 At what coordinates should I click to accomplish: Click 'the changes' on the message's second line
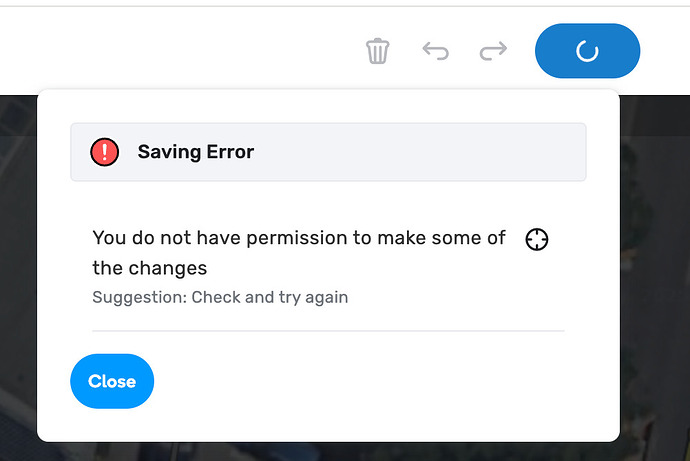(x=150, y=268)
